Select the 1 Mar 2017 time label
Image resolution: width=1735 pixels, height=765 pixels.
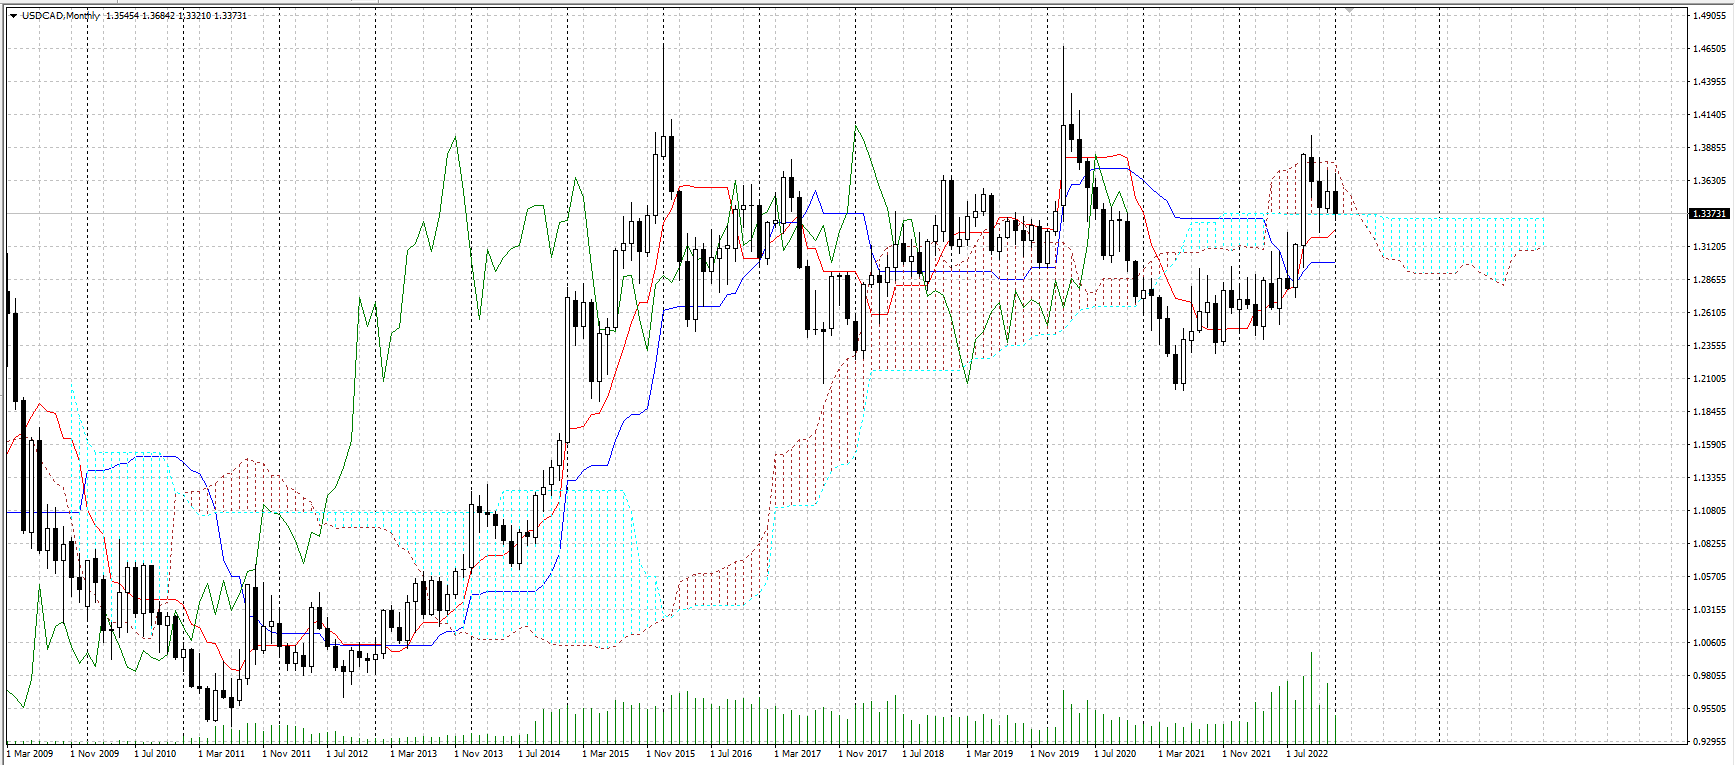797,754
